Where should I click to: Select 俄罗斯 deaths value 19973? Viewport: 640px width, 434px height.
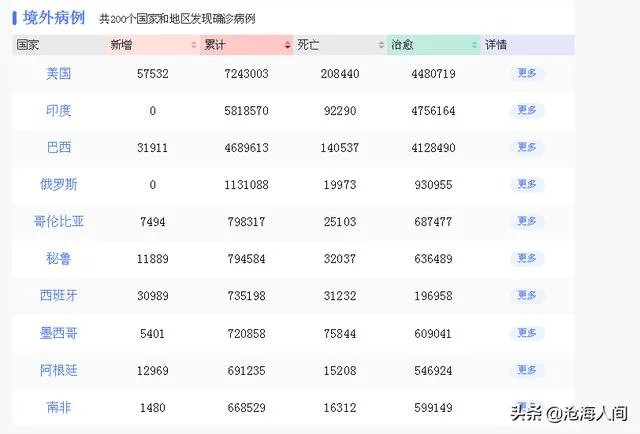(340, 185)
